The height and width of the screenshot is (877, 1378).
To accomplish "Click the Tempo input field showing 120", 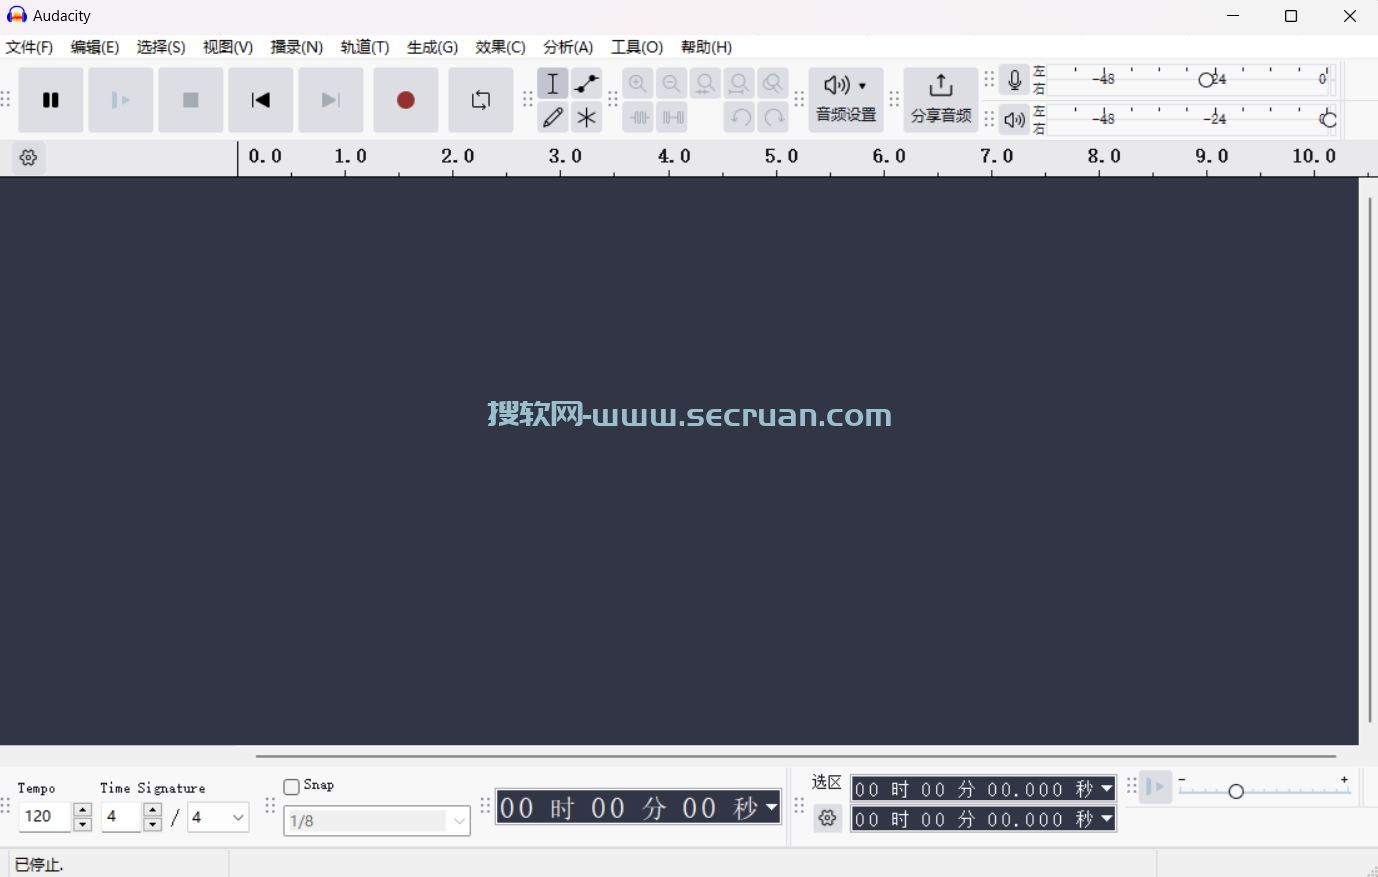I will tap(46, 817).
